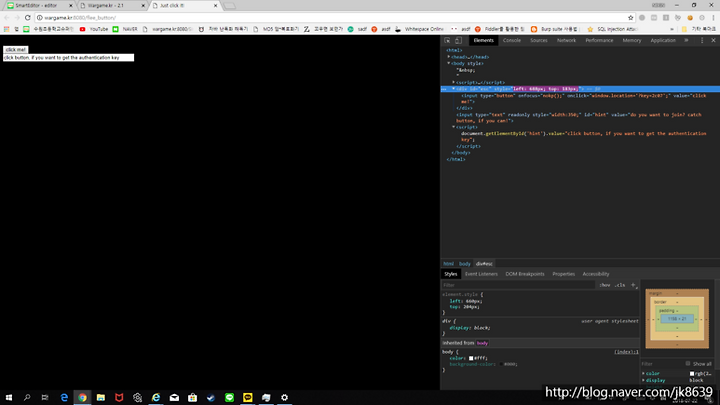Select the Styles pane tab
Screen dimensions: 720x405
450,274
